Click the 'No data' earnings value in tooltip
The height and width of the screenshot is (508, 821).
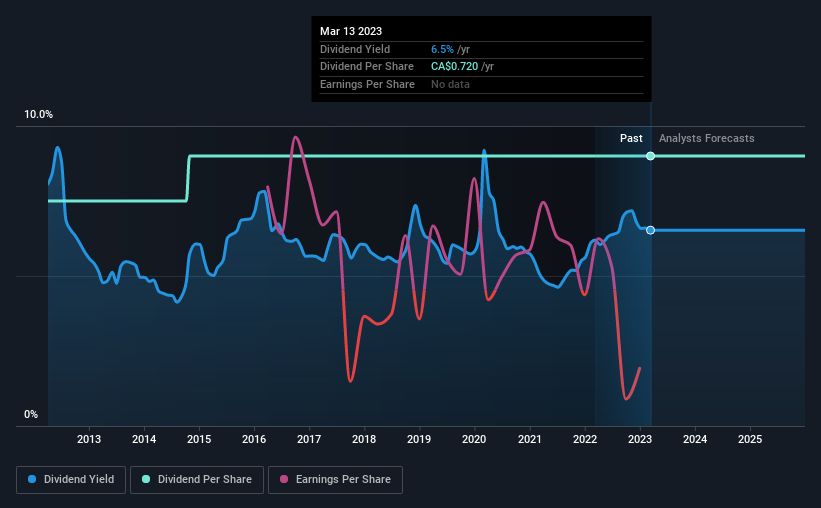click(450, 84)
